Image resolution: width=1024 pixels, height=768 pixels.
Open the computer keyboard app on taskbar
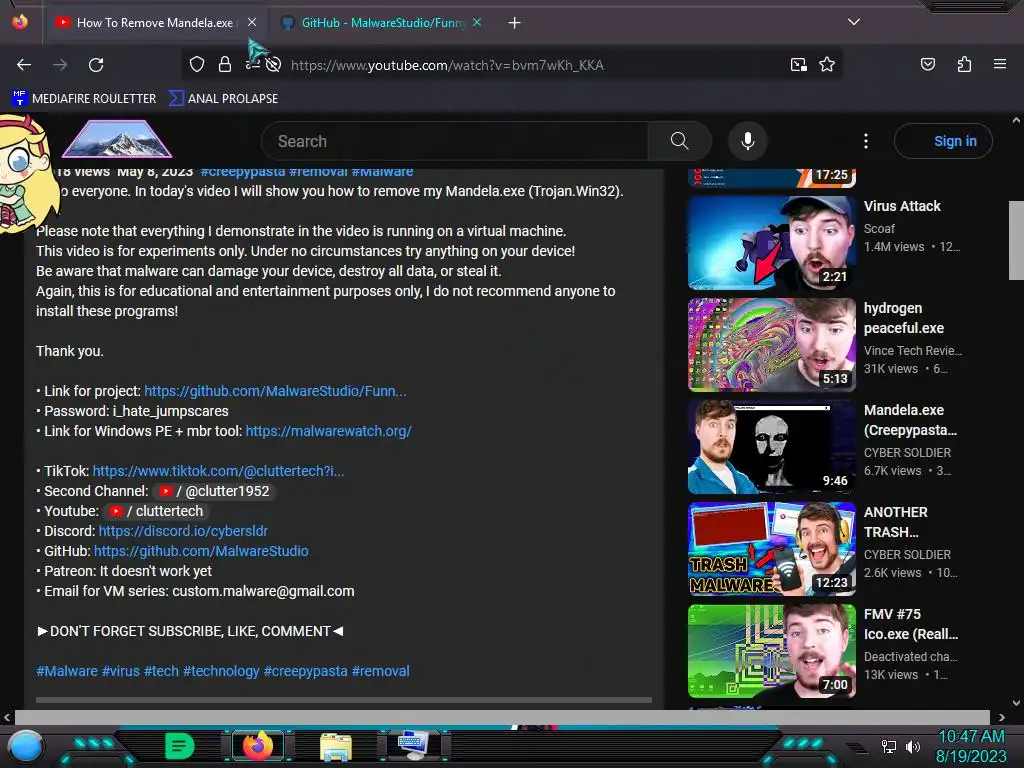pyautogui.click(x=413, y=746)
